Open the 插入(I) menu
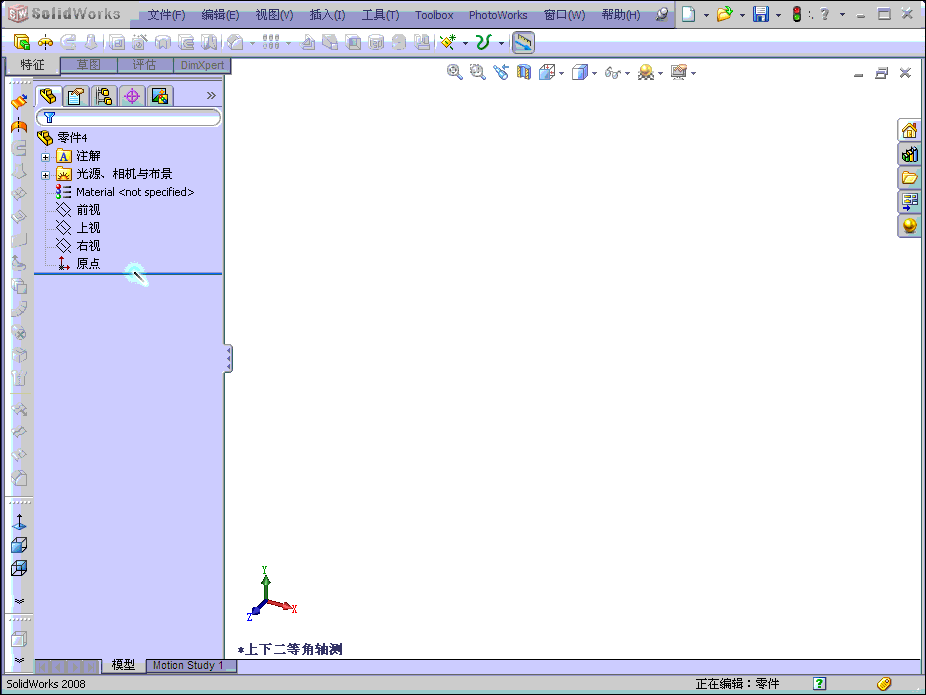 point(327,15)
